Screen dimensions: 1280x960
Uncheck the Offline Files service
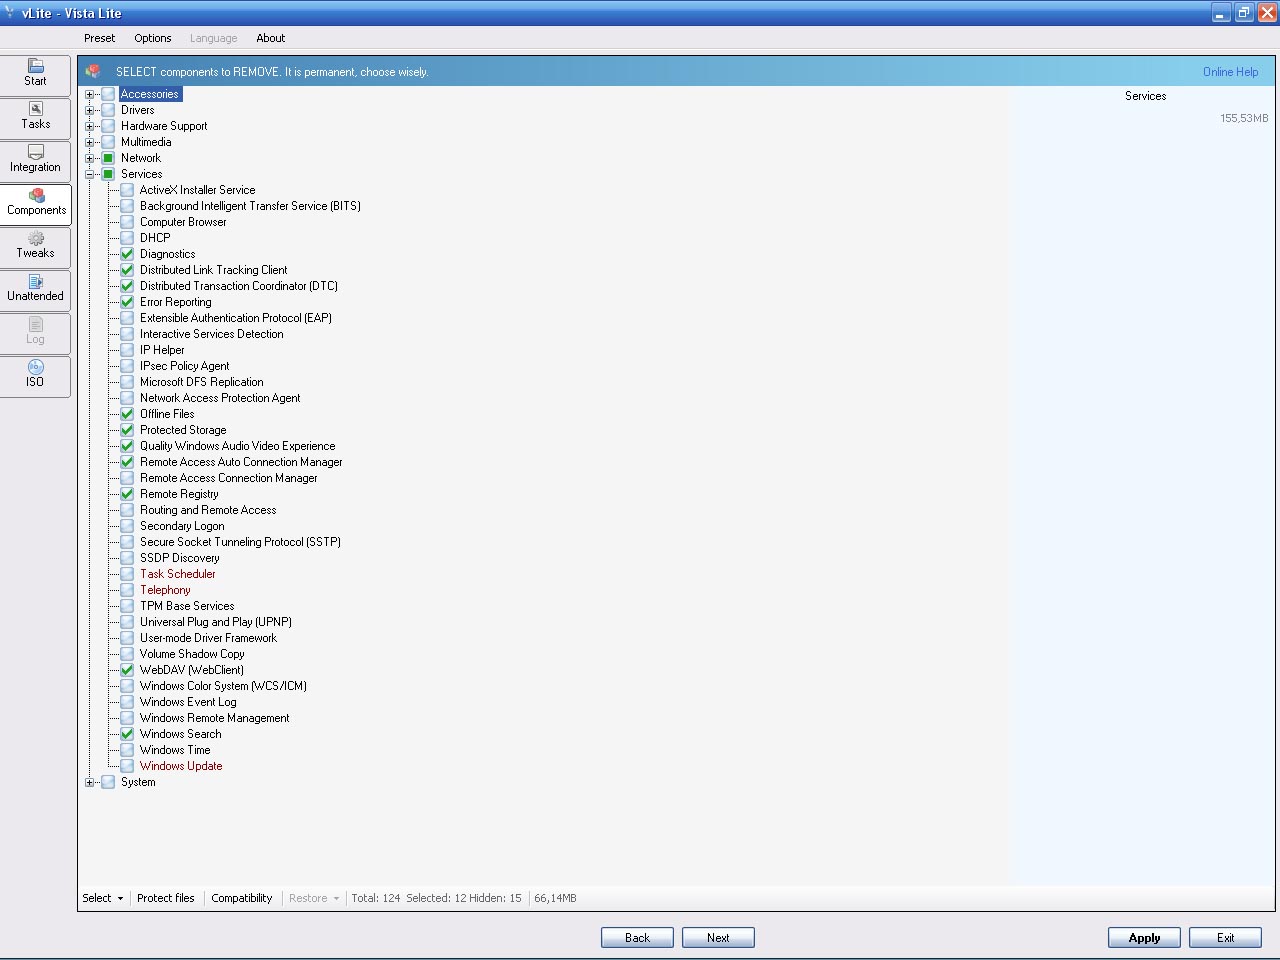[x=127, y=414]
